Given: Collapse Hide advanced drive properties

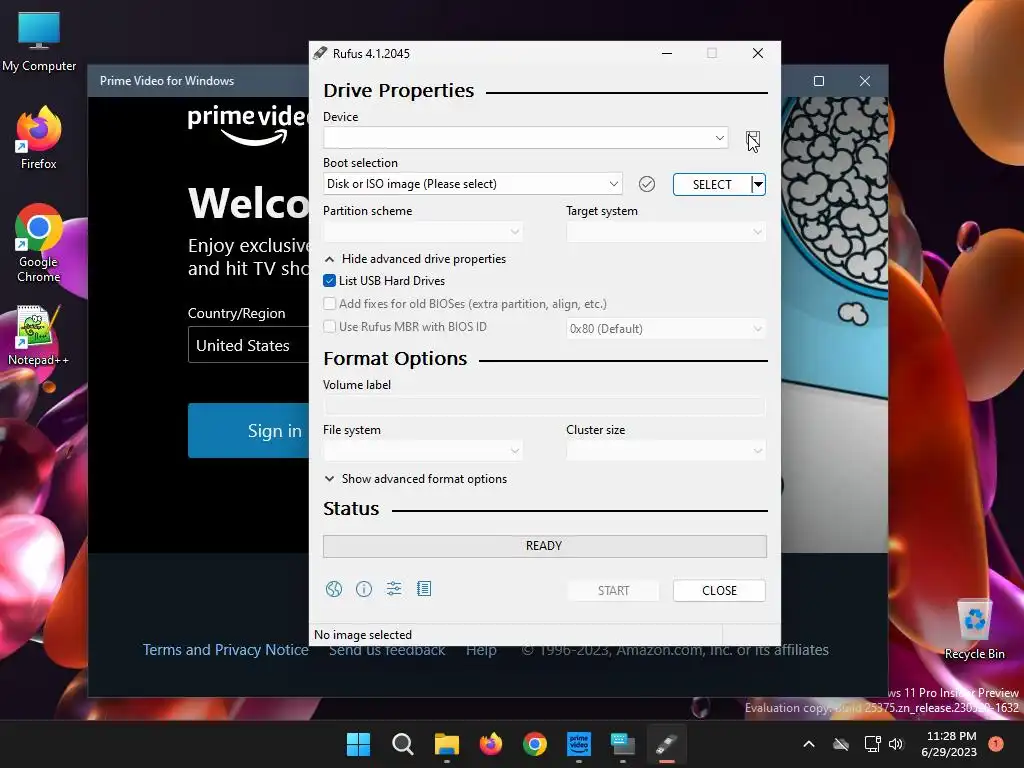Looking at the screenshot, I should point(415,259).
